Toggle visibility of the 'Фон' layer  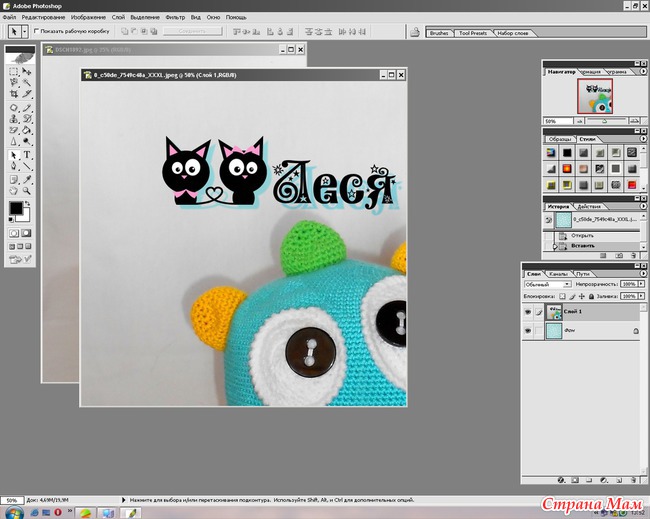click(x=528, y=331)
